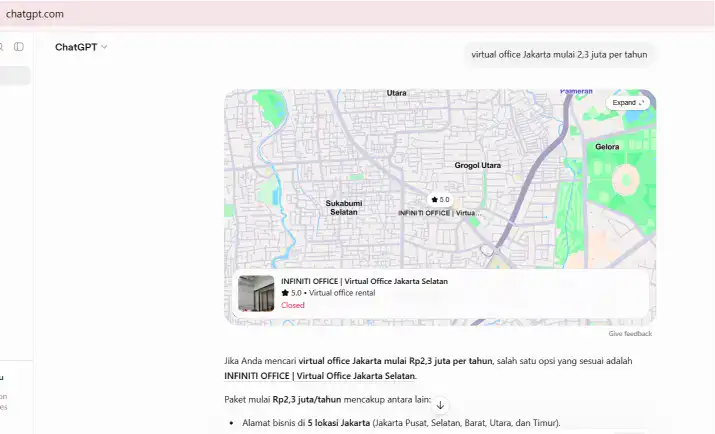715x434 pixels.
Task: Click the Grogol Utara map label
Action: (477, 165)
